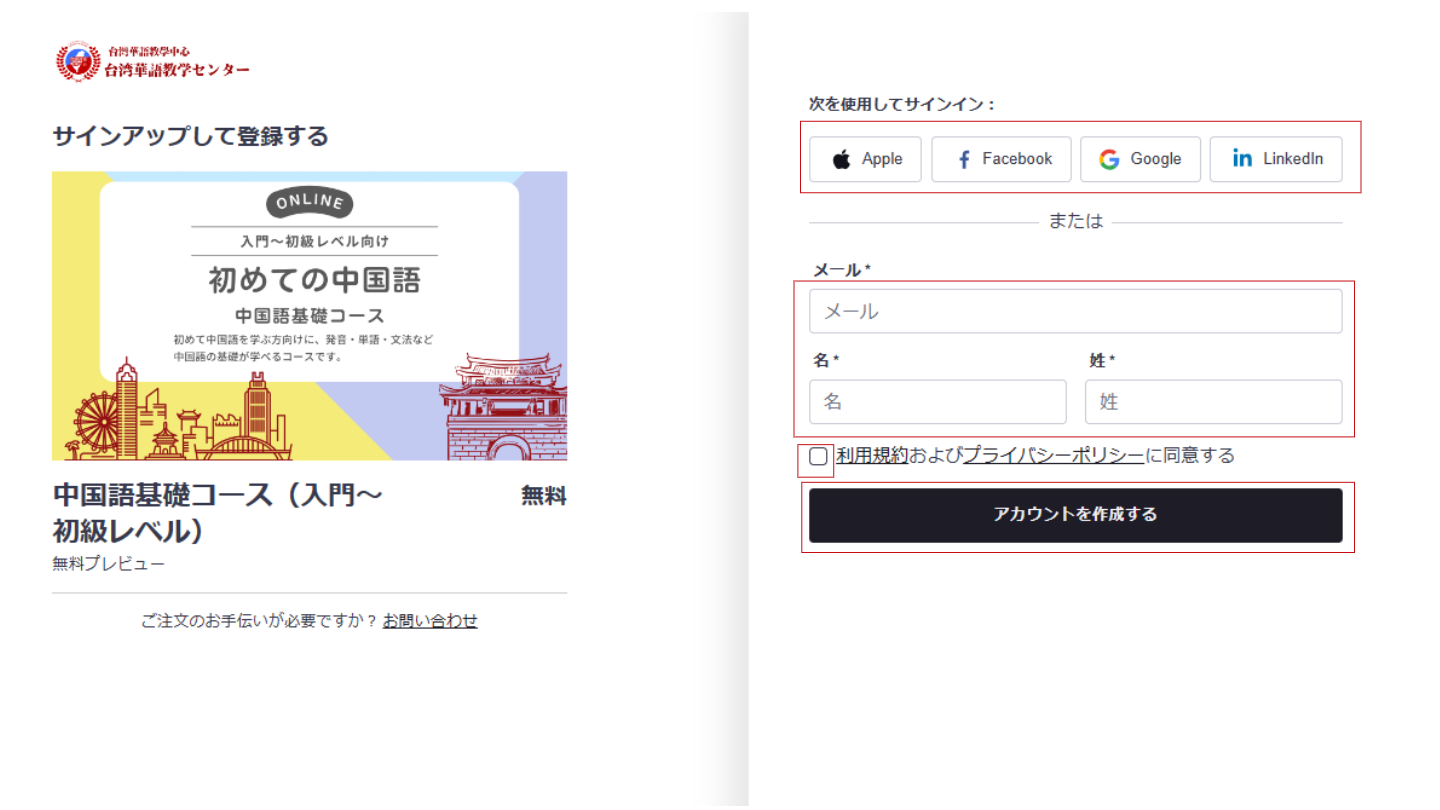
Task: Click the Apple logo sign-in icon
Action: pos(843,160)
